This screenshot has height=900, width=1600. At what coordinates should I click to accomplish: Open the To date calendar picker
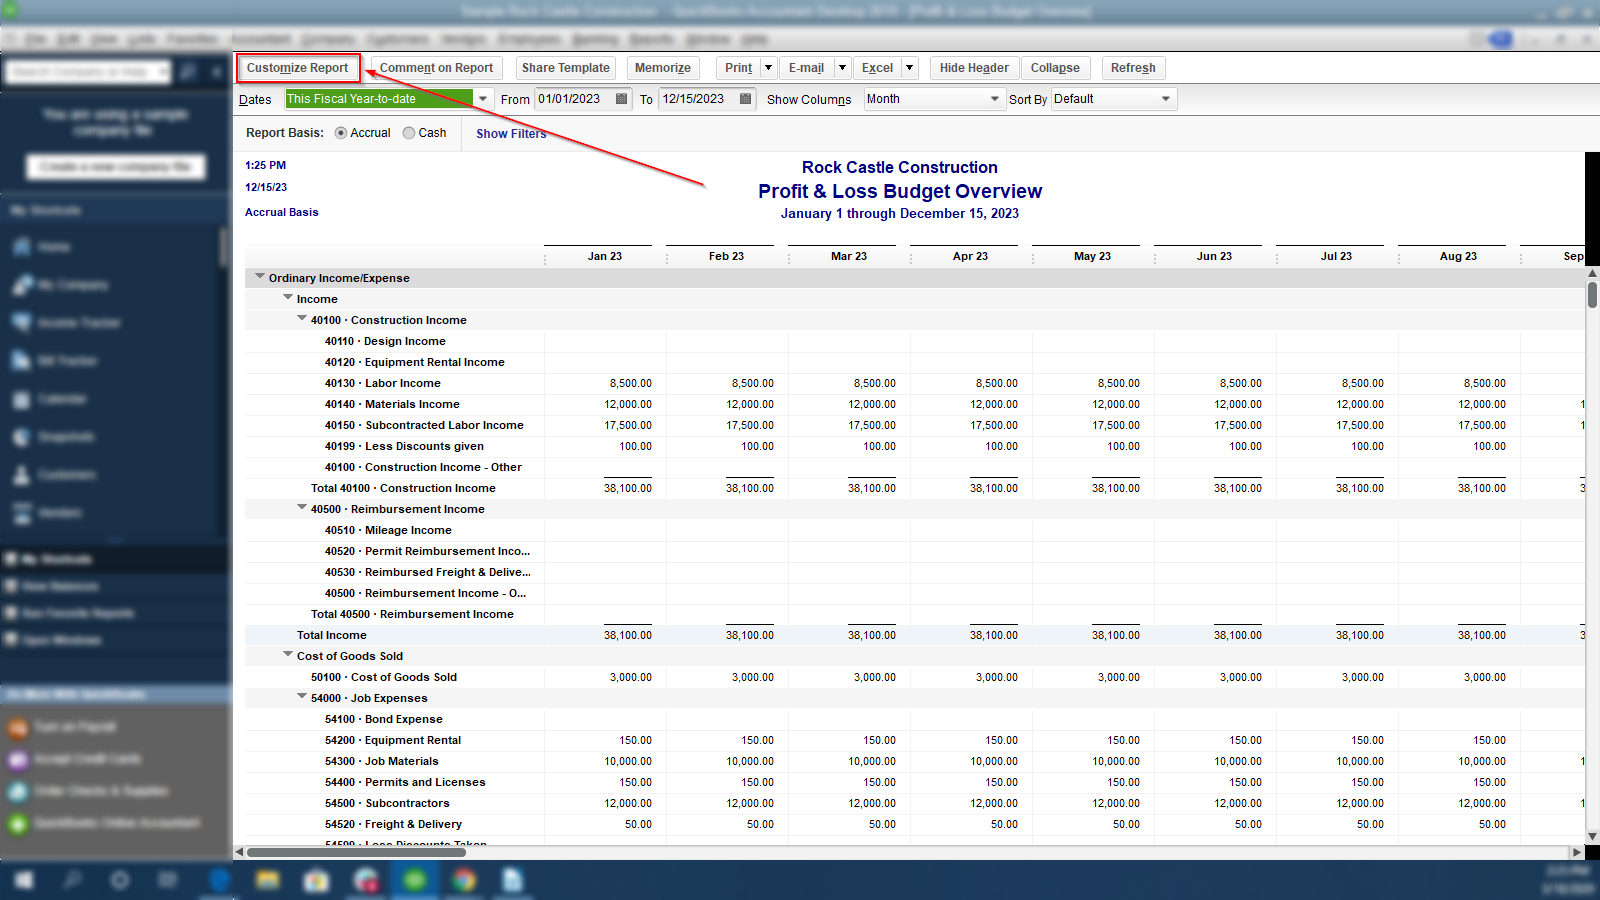pyautogui.click(x=746, y=99)
